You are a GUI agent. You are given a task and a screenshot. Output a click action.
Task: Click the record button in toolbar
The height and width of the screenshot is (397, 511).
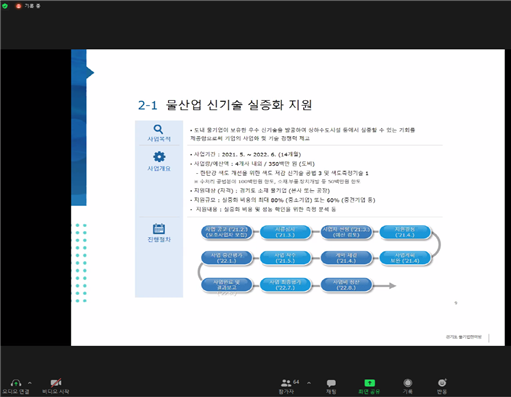click(x=408, y=383)
